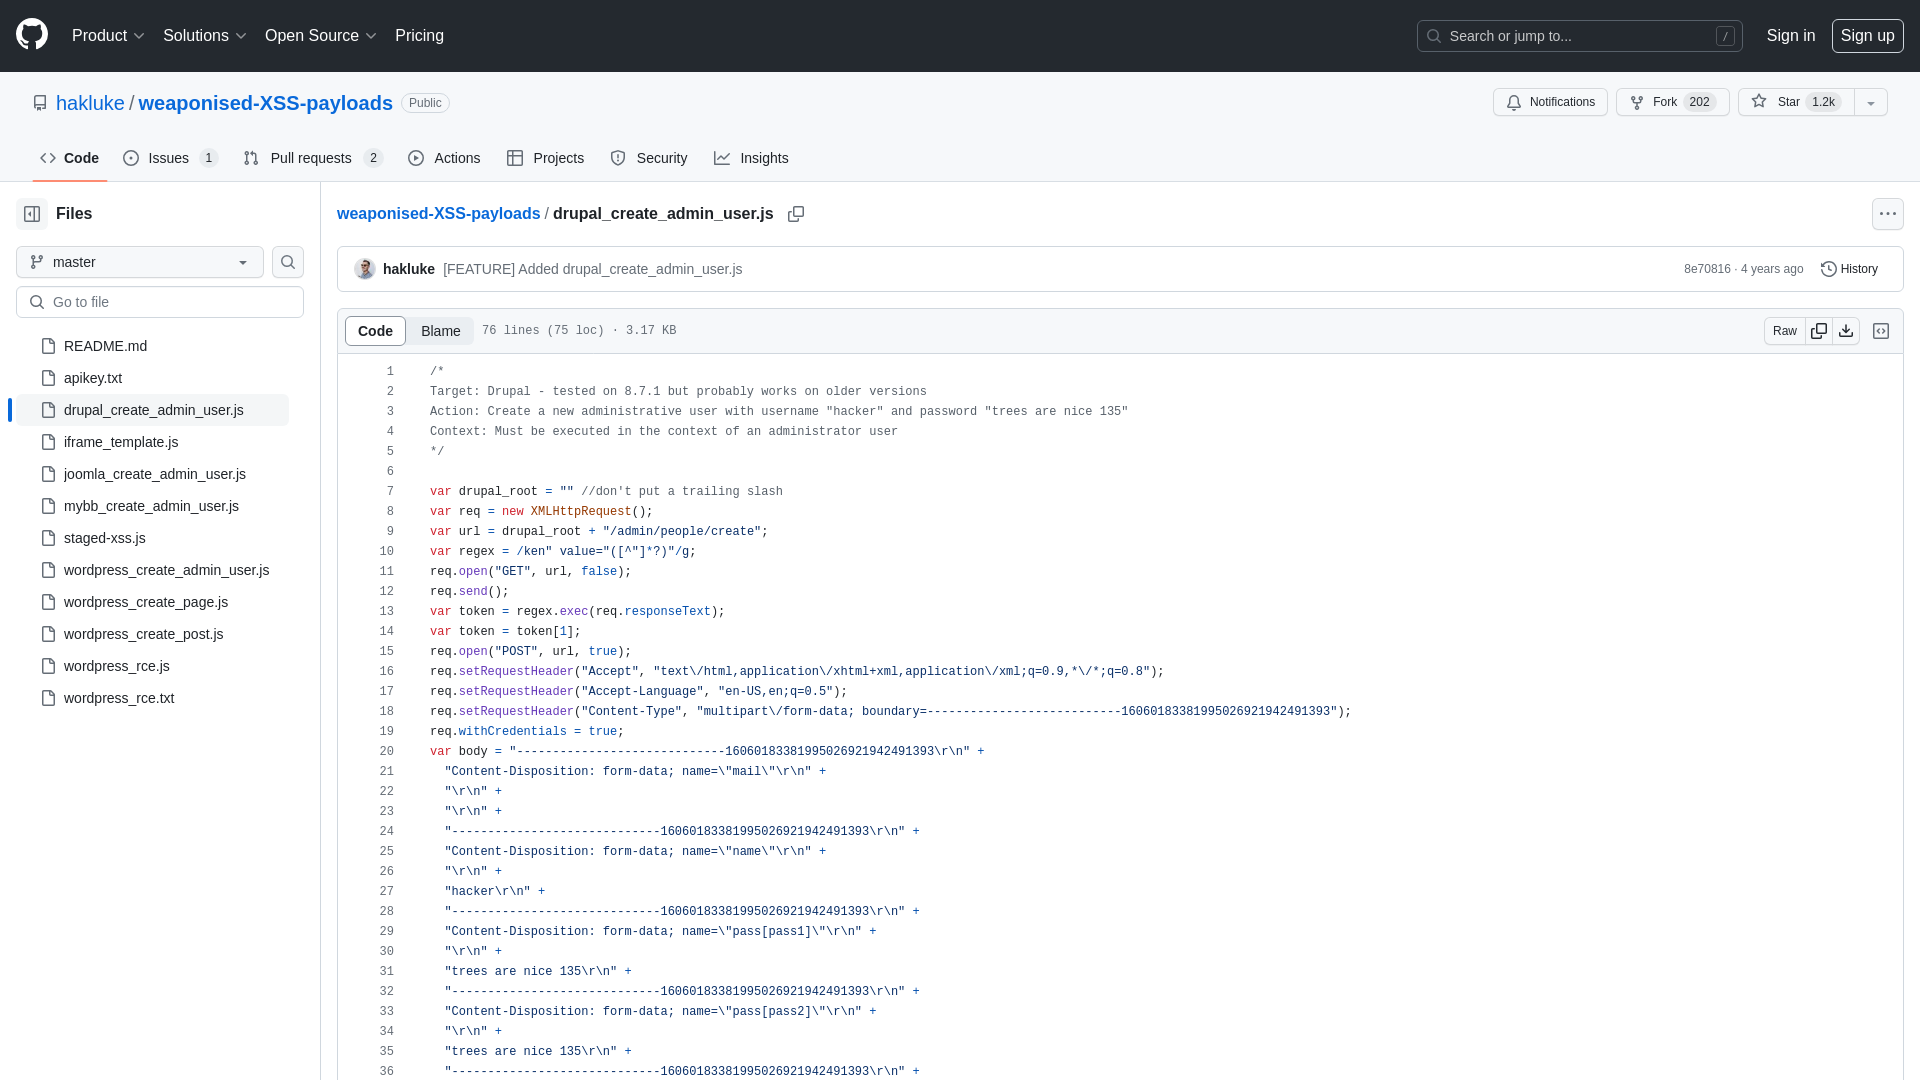1920x1080 pixels.
Task: Open the star lists dropdown arrow
Action: coord(1871,102)
